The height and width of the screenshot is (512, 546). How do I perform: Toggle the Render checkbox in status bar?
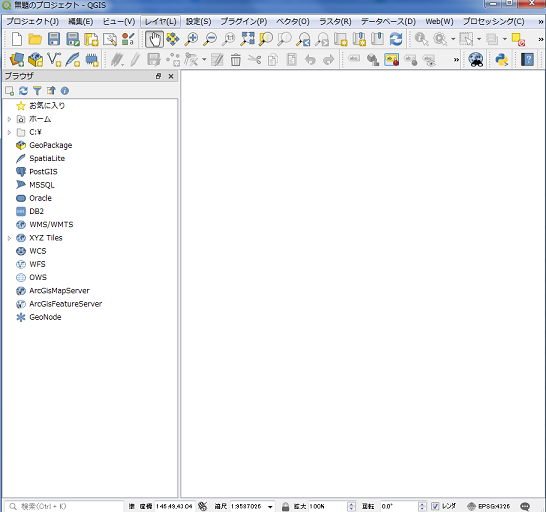pos(435,506)
